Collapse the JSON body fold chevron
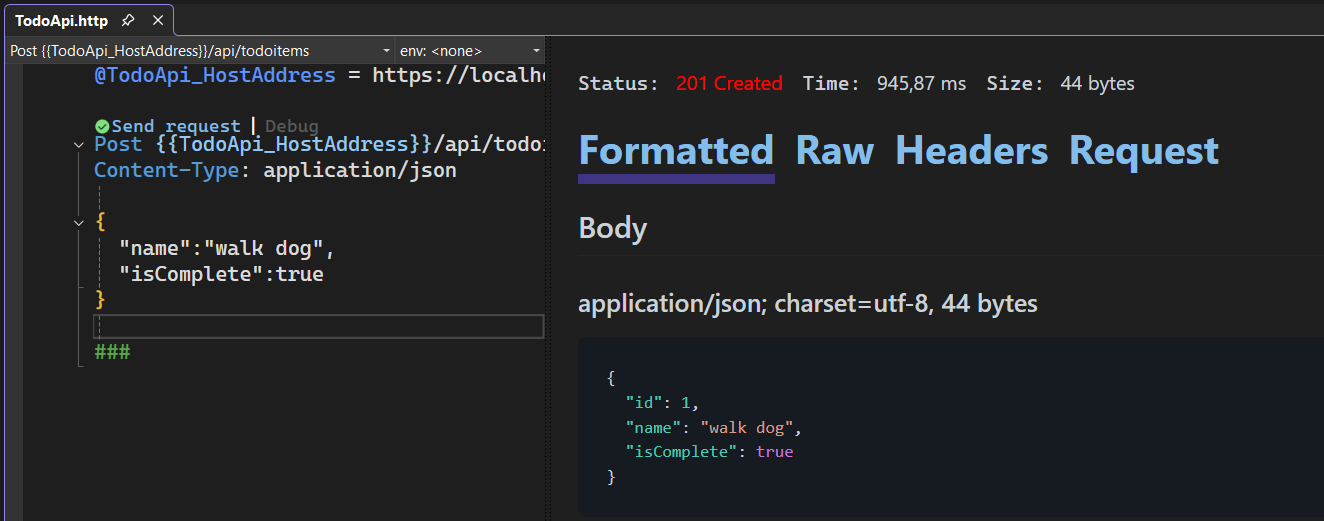 pos(80,223)
